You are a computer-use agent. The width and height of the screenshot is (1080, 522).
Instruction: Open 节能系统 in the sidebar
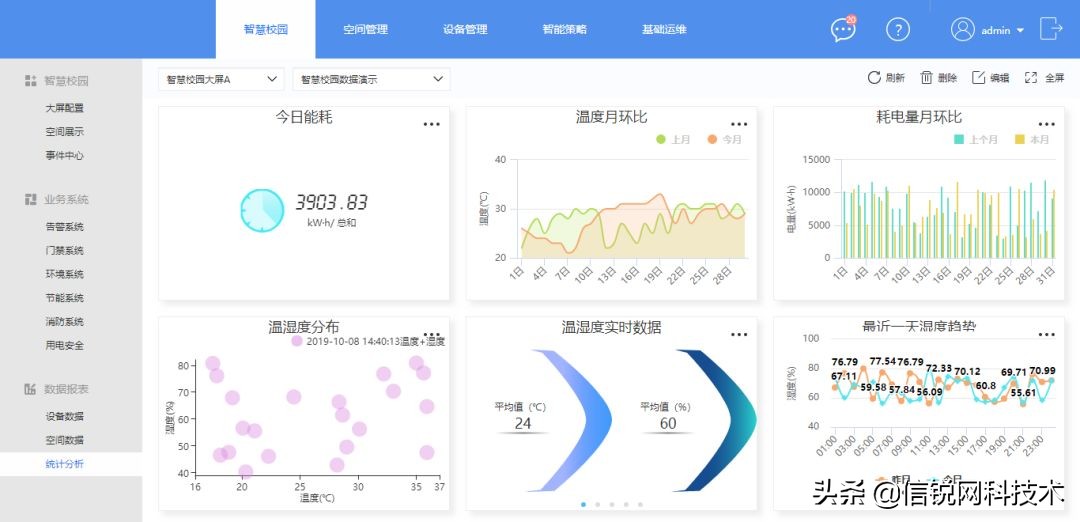[65, 298]
